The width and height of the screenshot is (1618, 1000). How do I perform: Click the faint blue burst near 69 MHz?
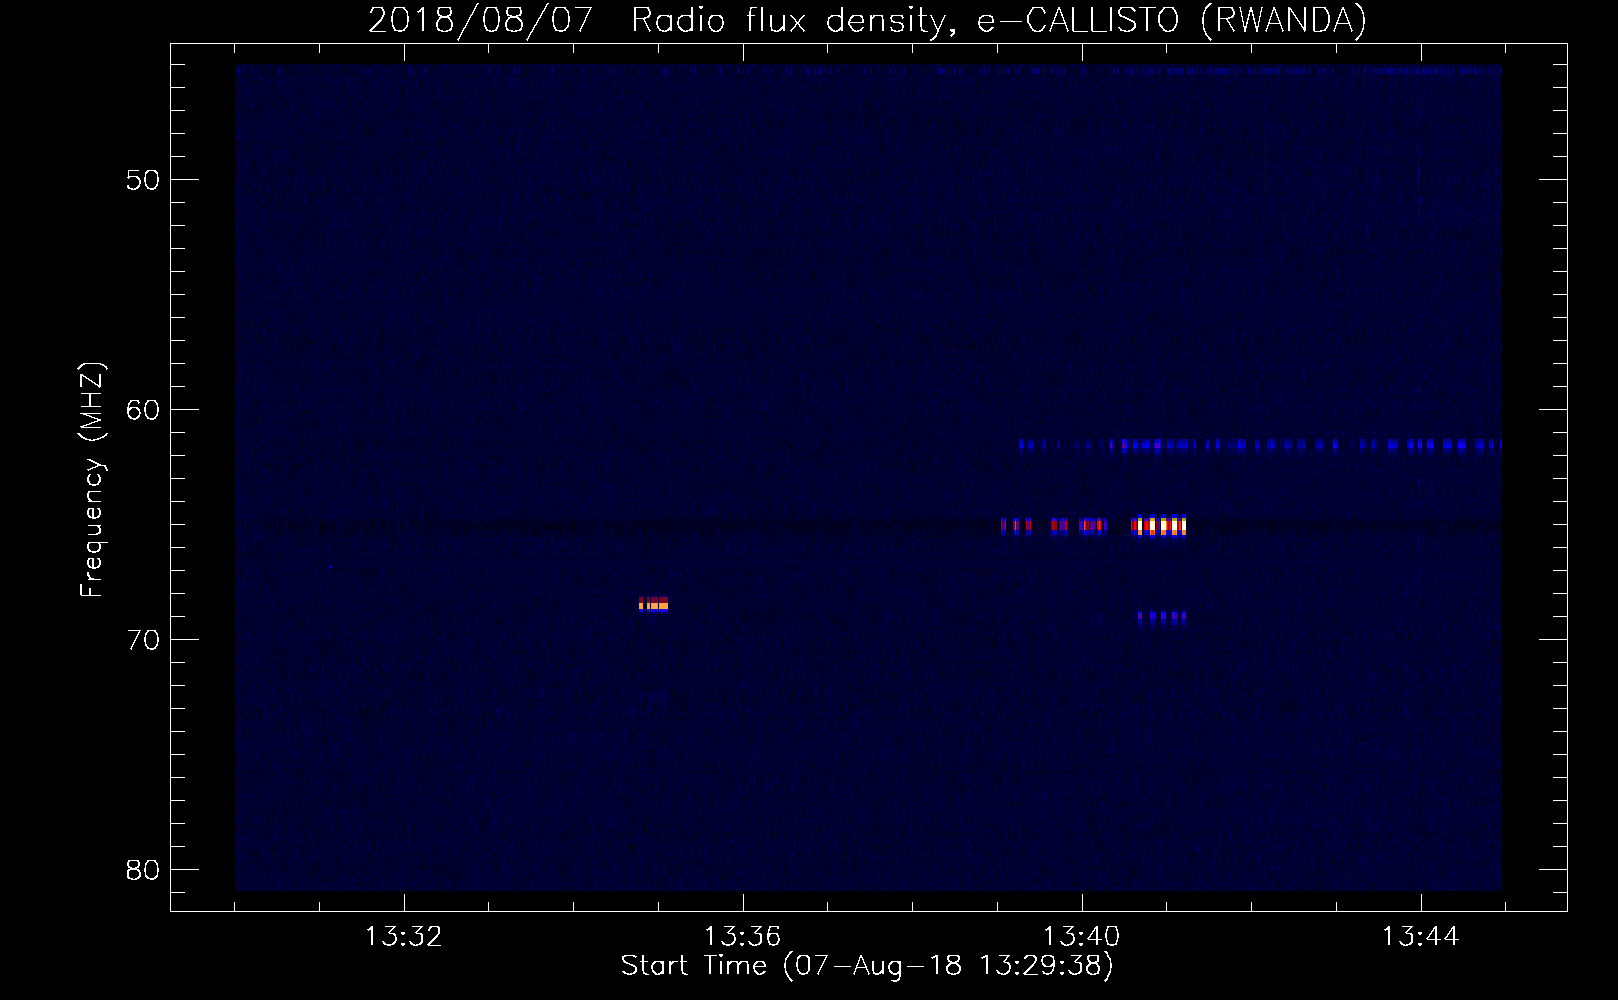point(1162,618)
